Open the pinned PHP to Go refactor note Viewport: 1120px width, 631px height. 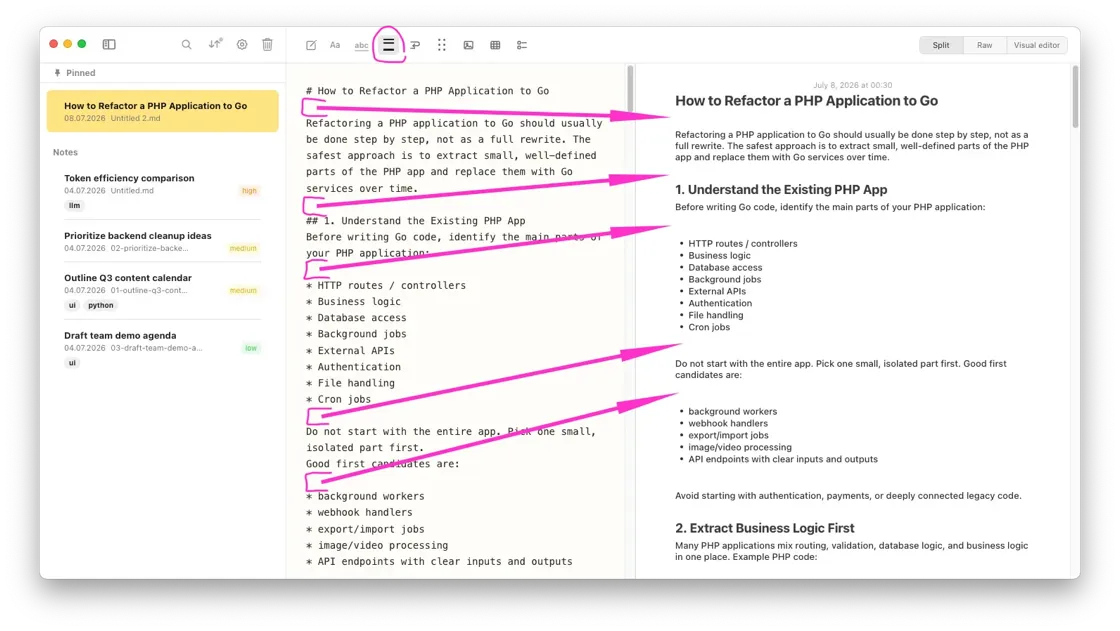(163, 111)
